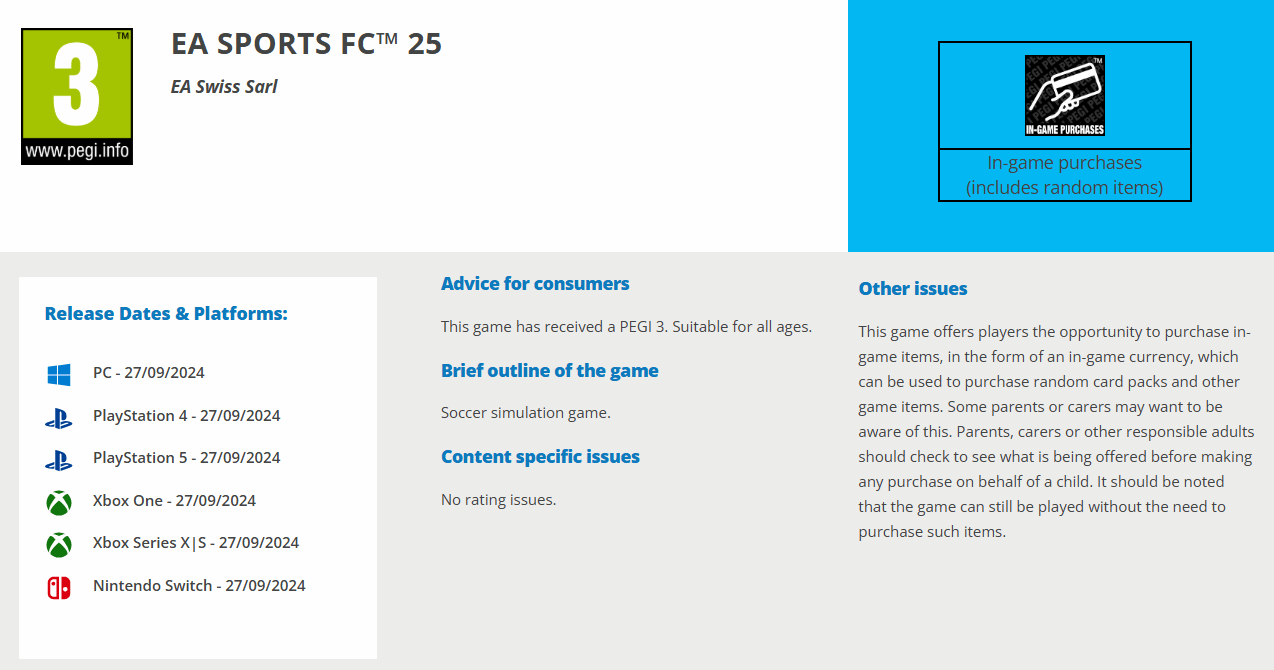Click the PlayStation logo next to PlayStation 5
Viewport: 1274px width, 670px height.
(59, 459)
